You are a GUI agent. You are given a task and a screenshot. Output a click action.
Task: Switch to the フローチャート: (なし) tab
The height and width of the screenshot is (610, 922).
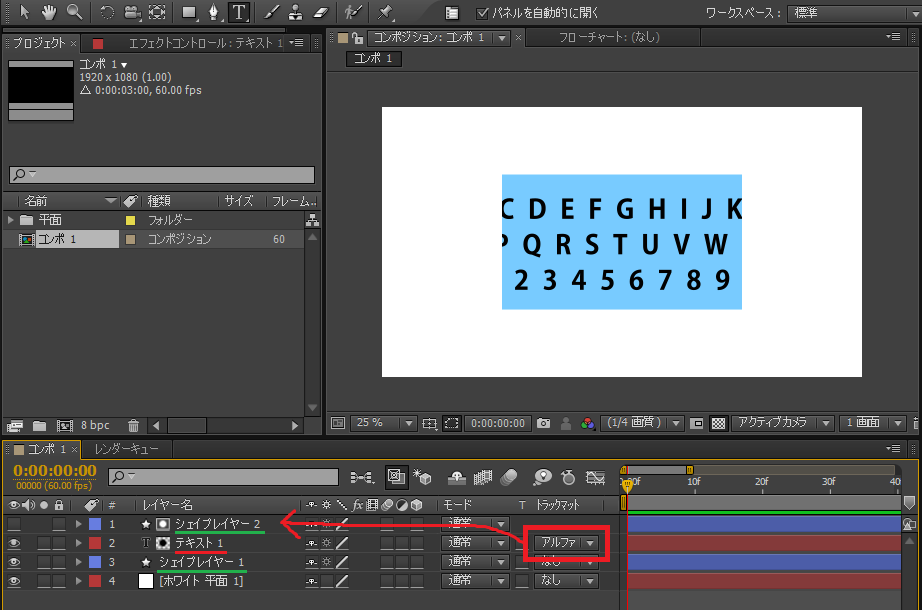point(609,38)
